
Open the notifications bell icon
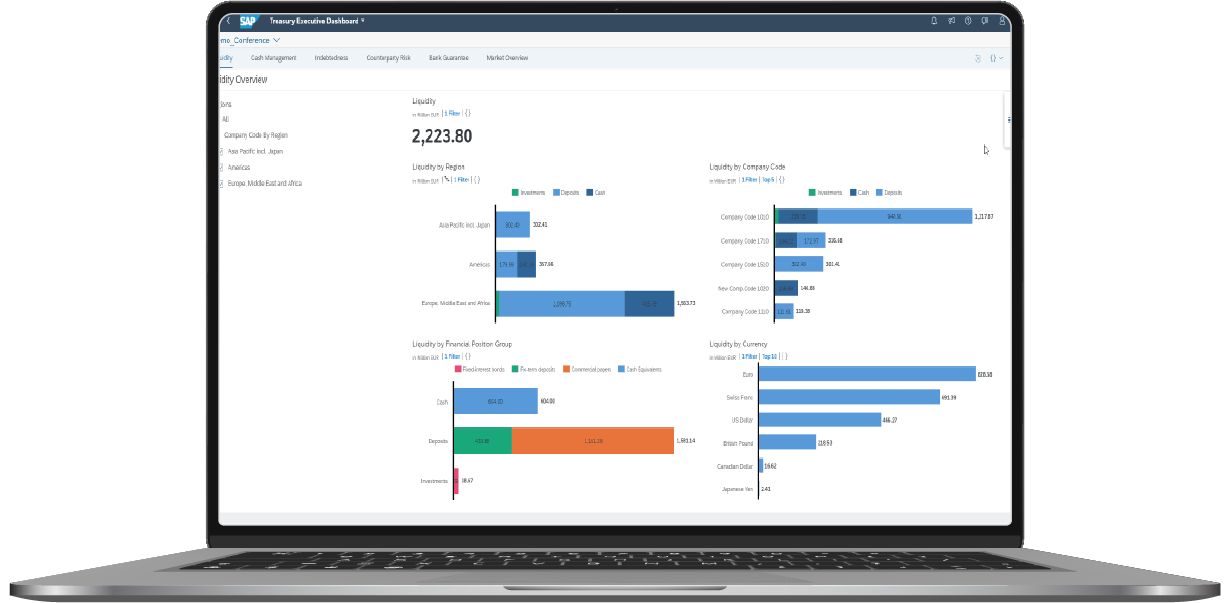click(934, 19)
